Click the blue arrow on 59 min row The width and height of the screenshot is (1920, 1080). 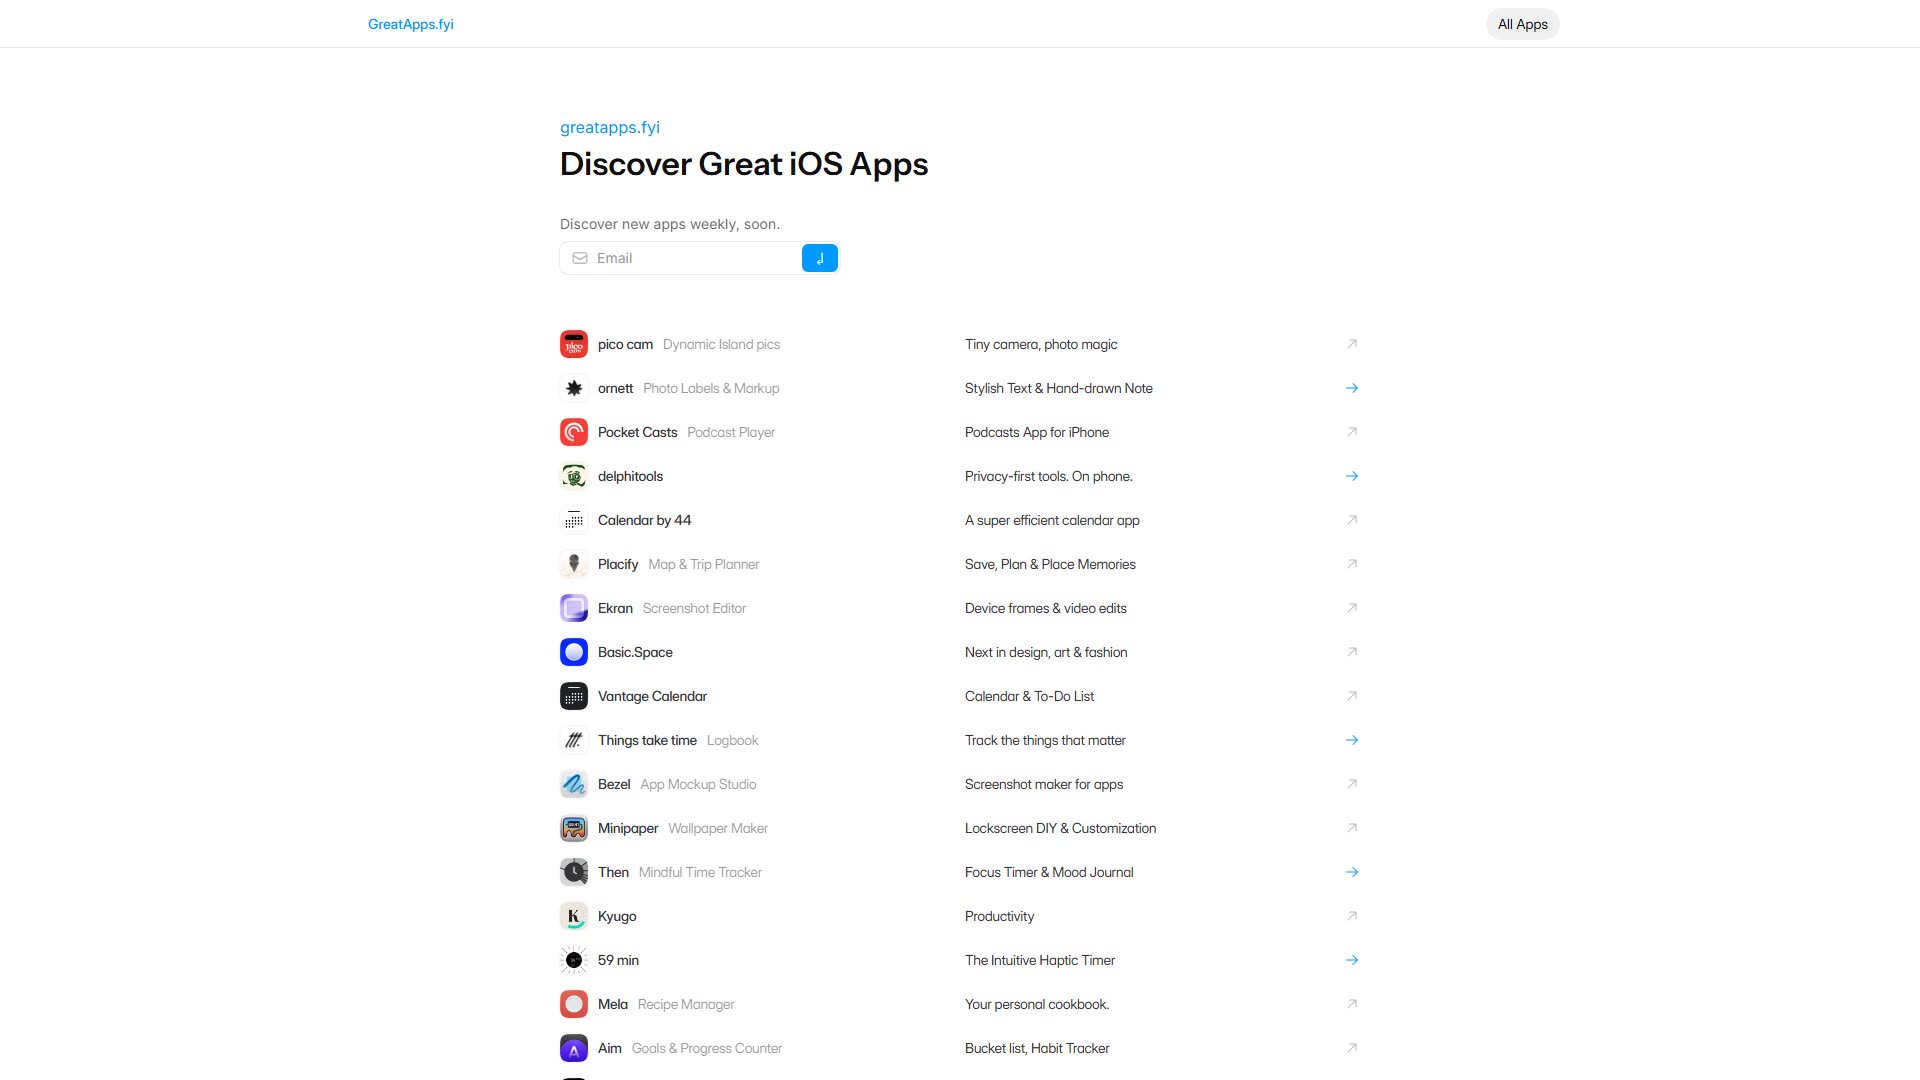(x=1352, y=960)
